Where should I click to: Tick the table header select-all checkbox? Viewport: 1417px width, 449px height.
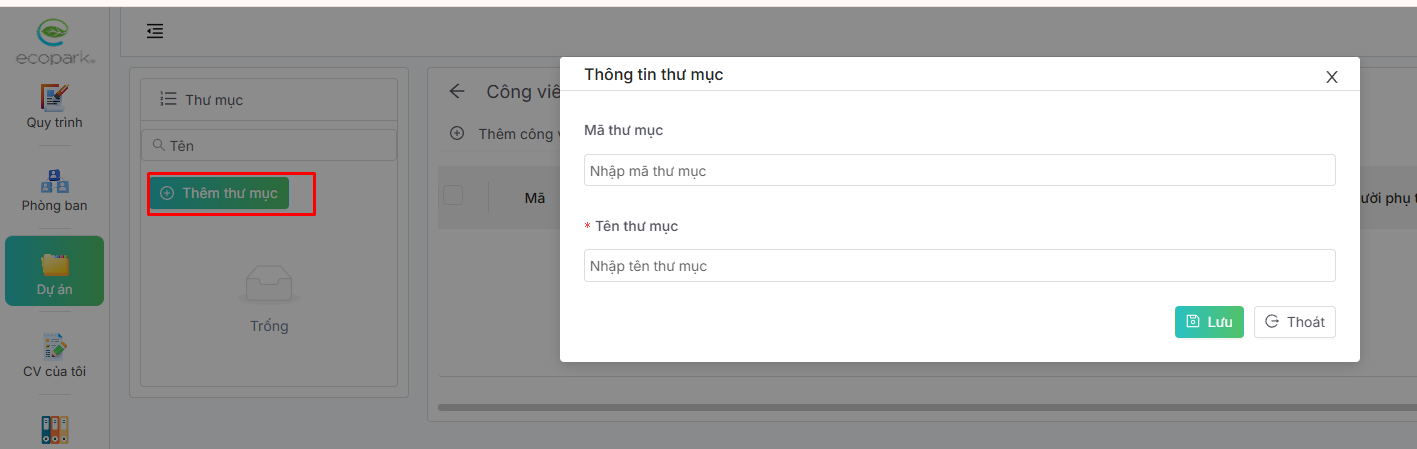(453, 196)
